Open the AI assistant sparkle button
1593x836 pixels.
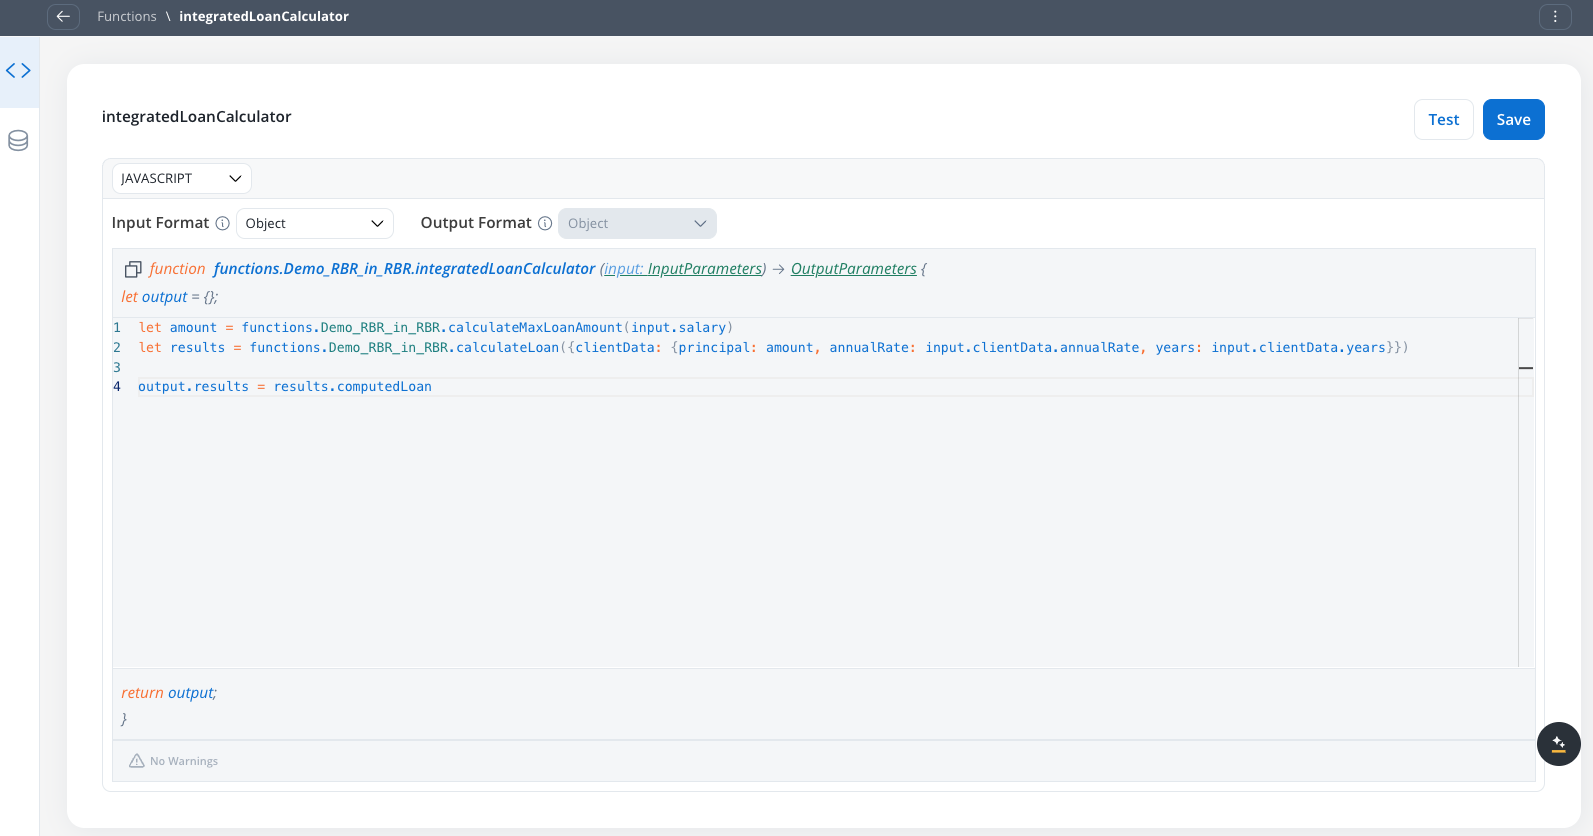(1558, 744)
